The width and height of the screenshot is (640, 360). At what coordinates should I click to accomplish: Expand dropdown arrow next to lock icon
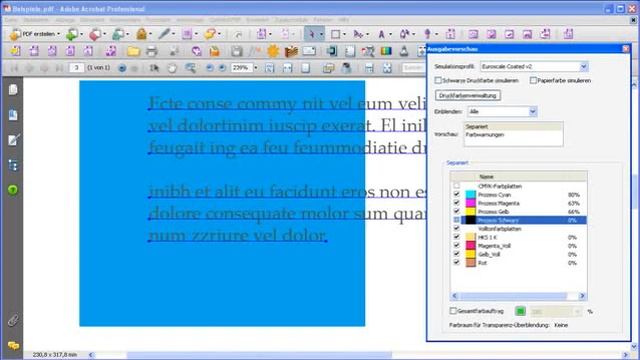tap(151, 34)
